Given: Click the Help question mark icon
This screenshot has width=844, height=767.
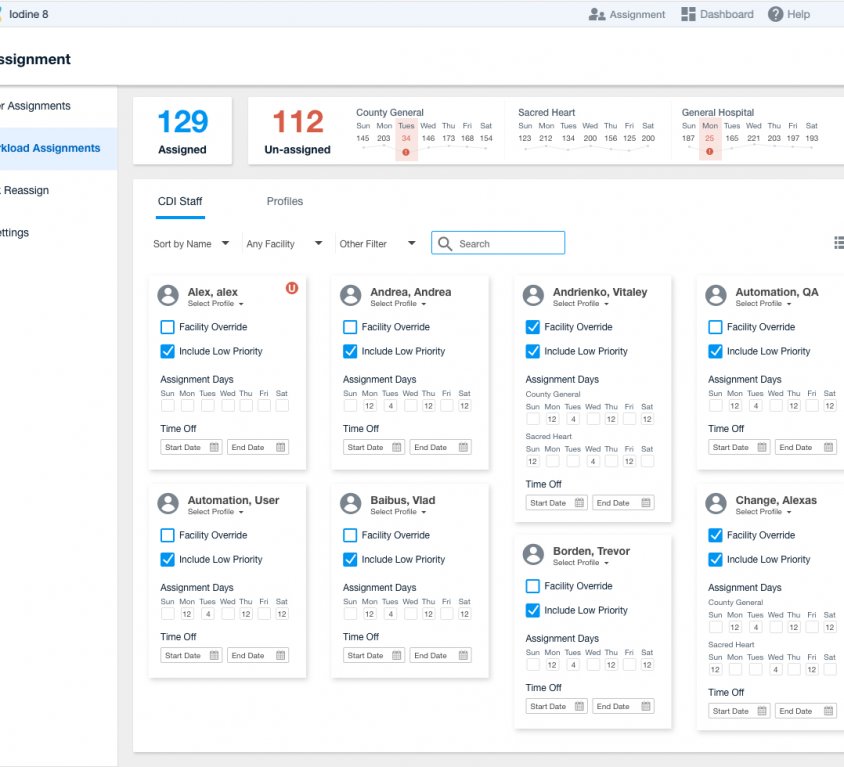Looking at the screenshot, I should (775, 14).
